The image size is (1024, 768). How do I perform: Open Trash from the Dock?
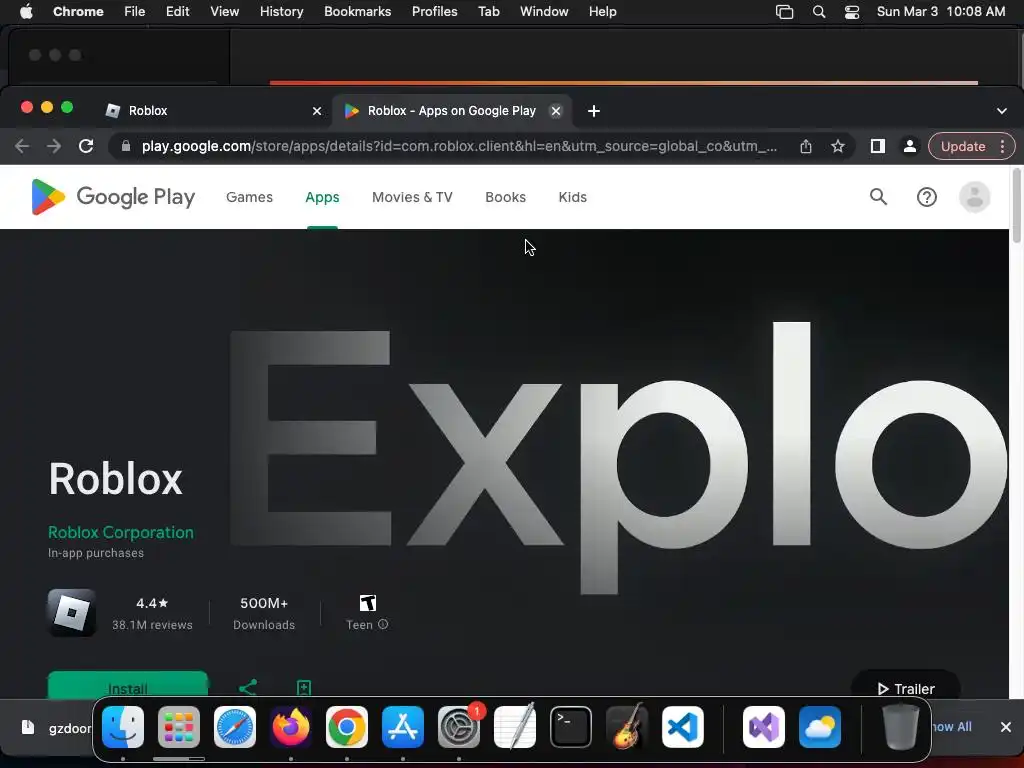click(901, 727)
